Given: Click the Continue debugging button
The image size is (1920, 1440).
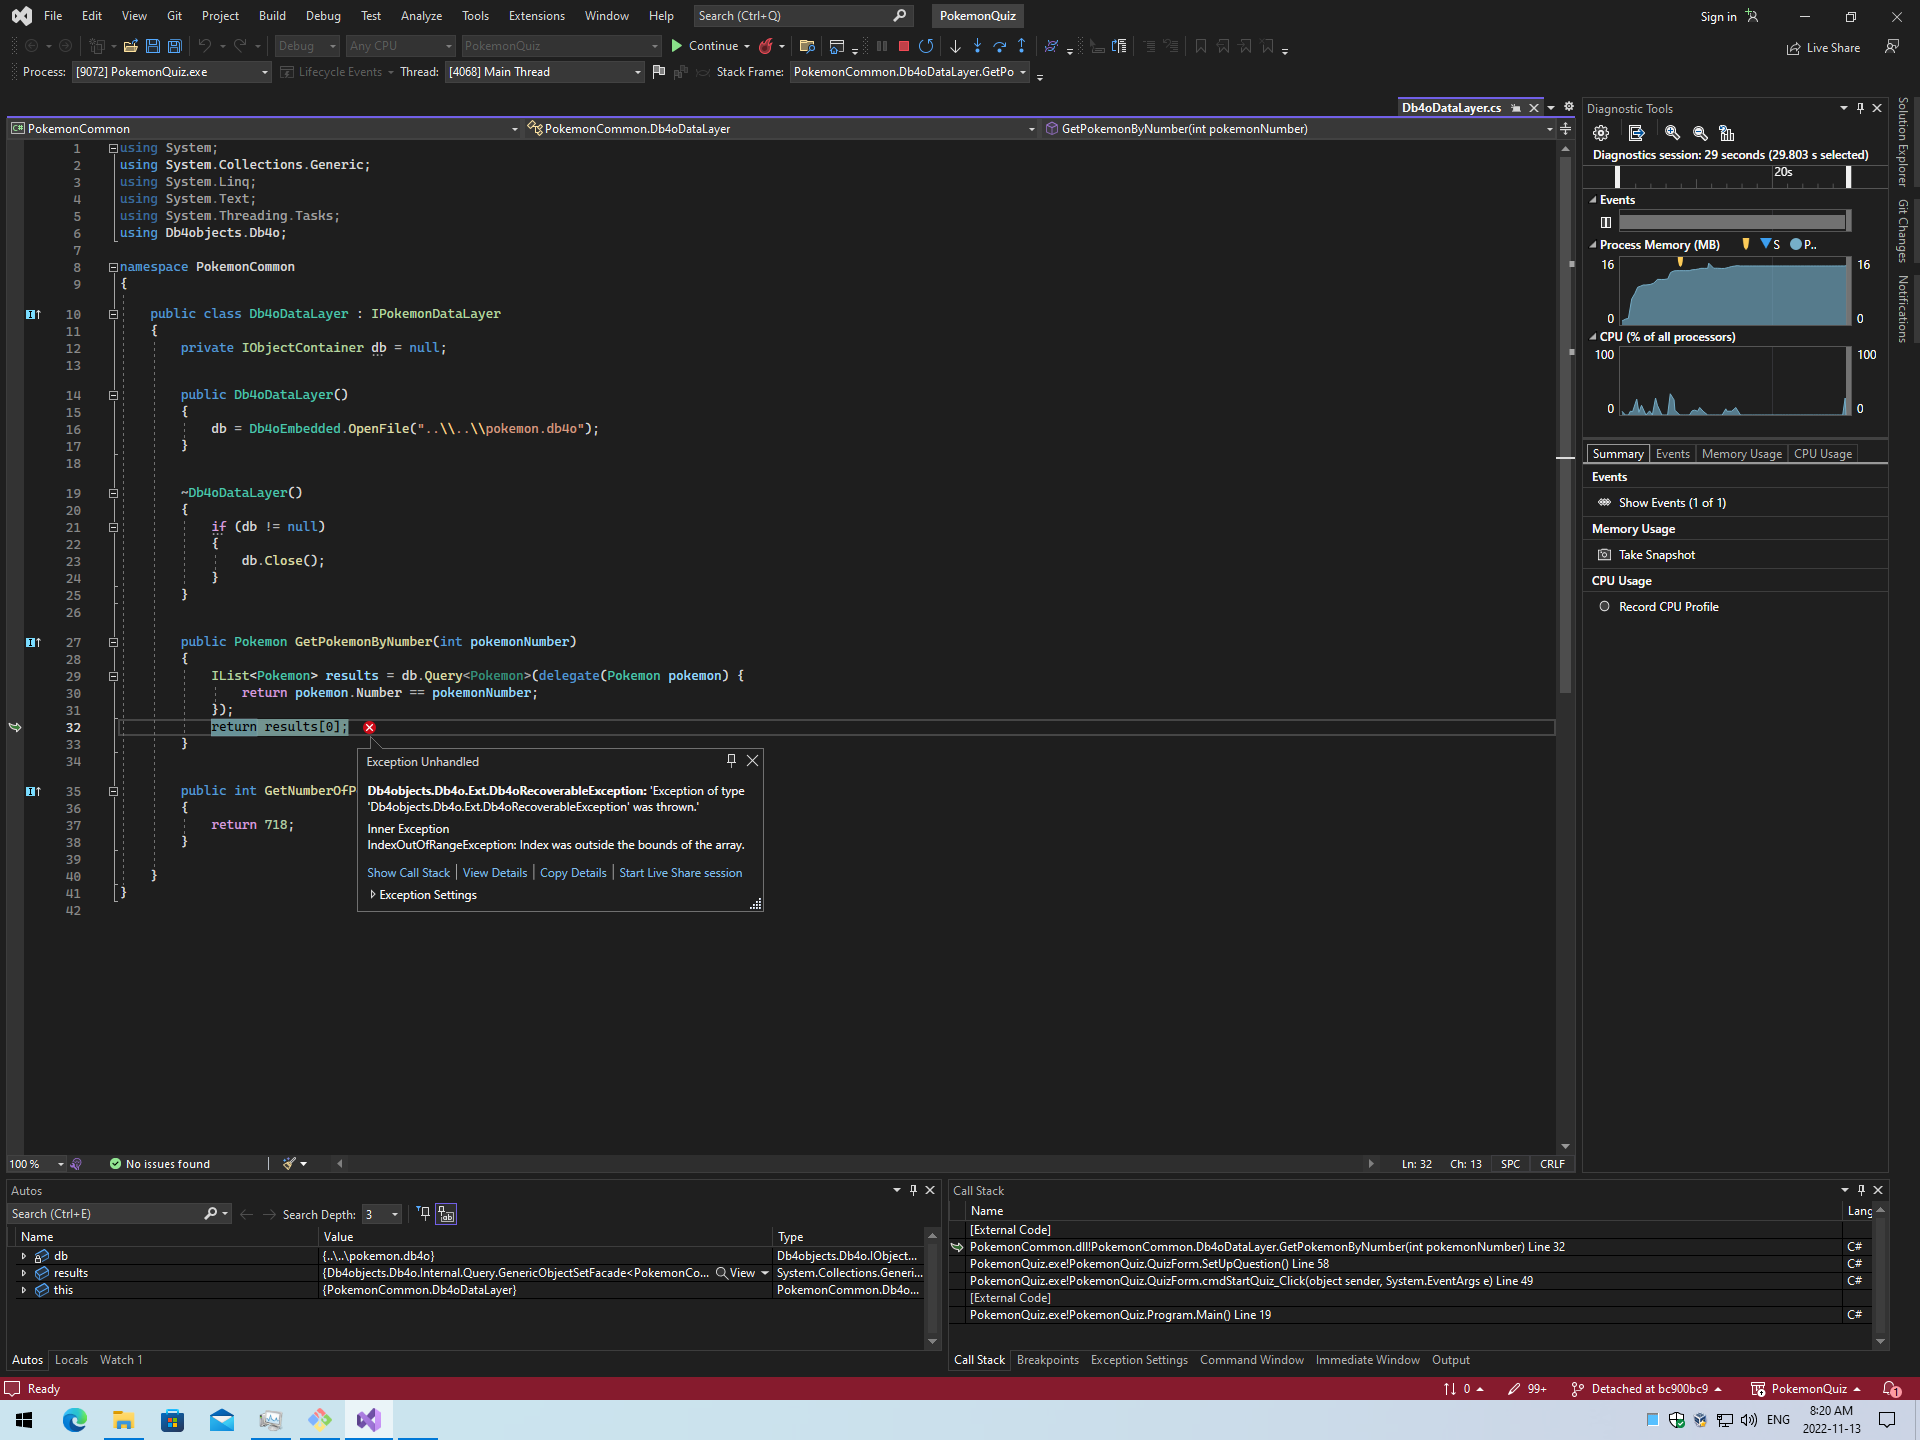Looking at the screenshot, I should [712, 46].
